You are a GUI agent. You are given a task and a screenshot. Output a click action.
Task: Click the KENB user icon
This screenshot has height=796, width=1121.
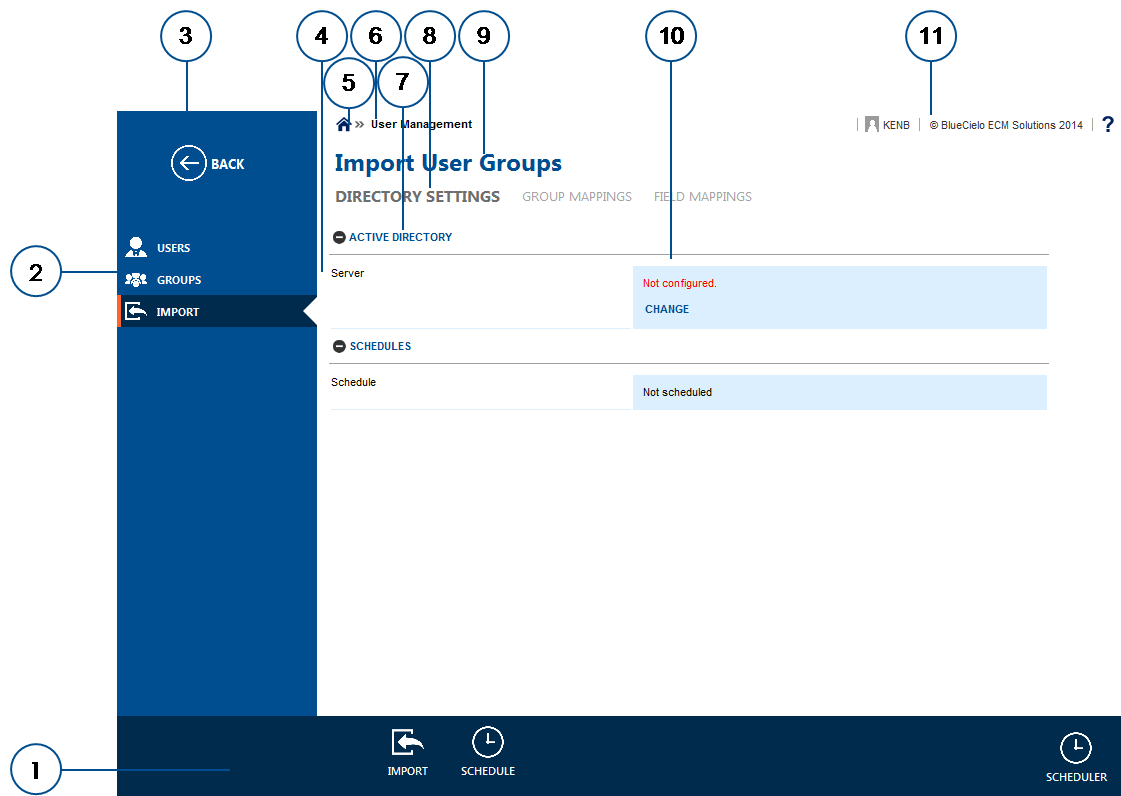[x=871, y=124]
